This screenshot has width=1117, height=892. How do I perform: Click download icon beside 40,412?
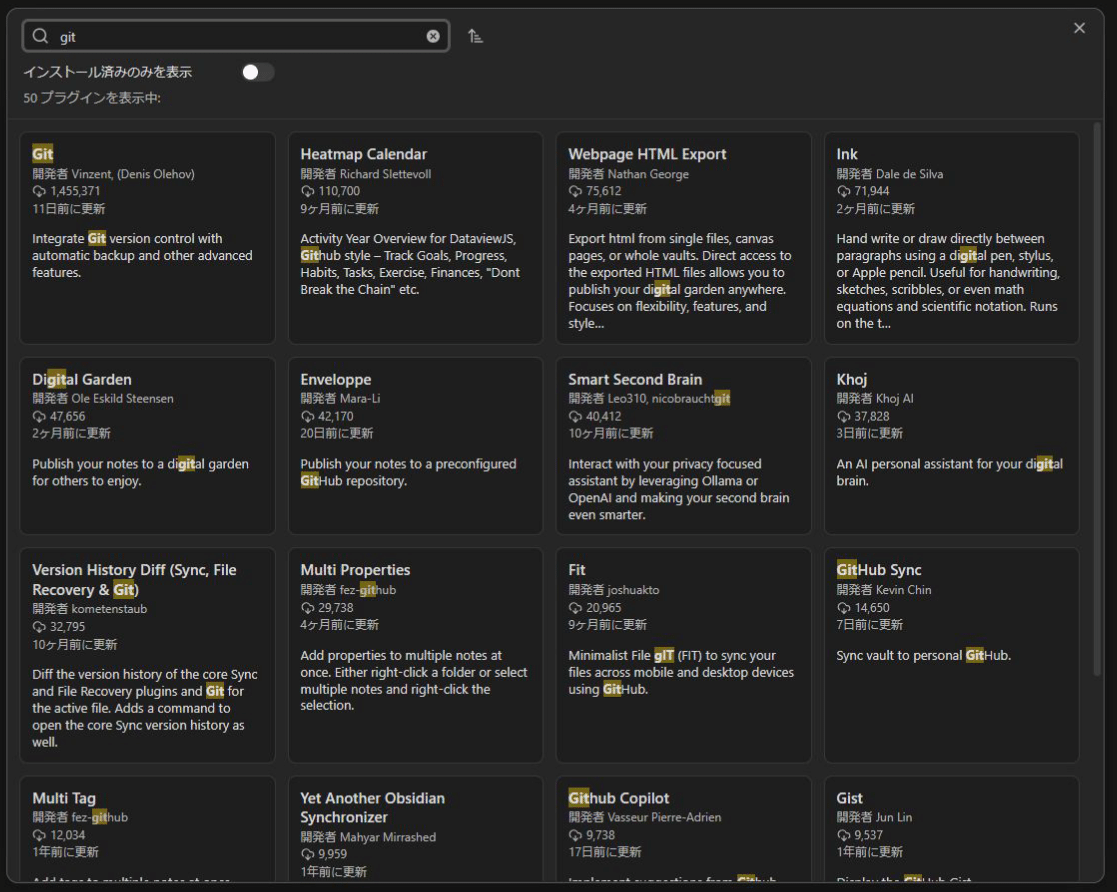coord(575,416)
